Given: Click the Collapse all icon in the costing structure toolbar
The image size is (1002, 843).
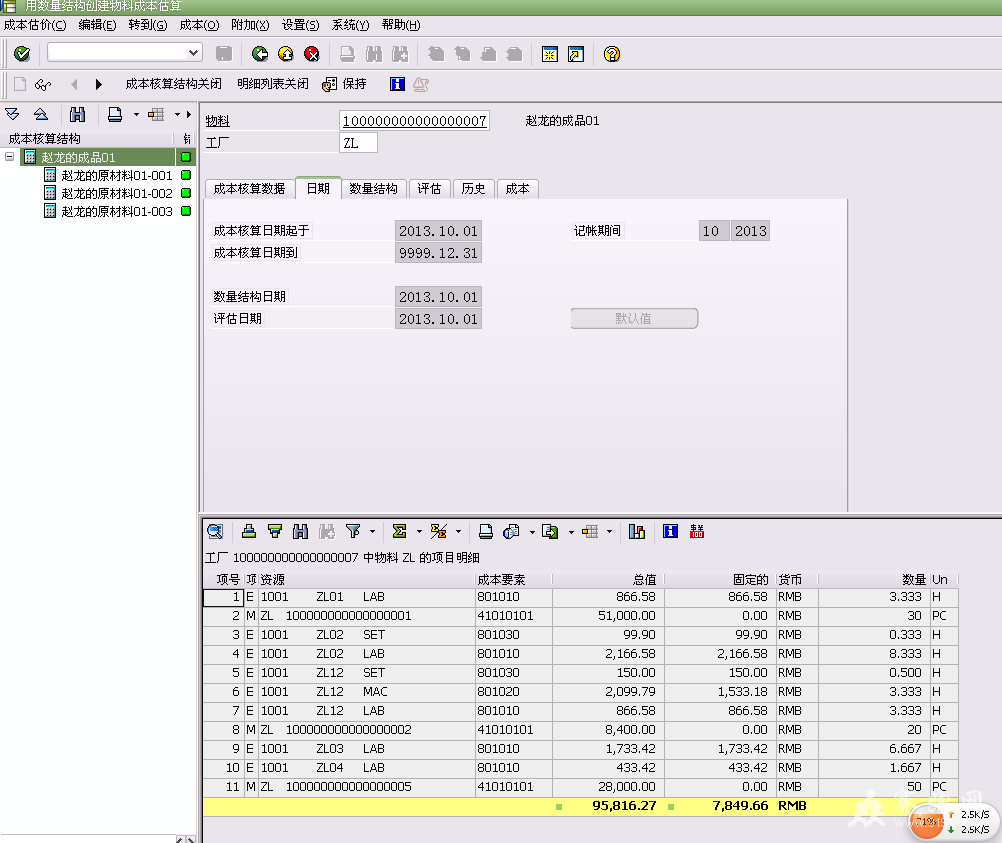Looking at the screenshot, I should [41, 114].
